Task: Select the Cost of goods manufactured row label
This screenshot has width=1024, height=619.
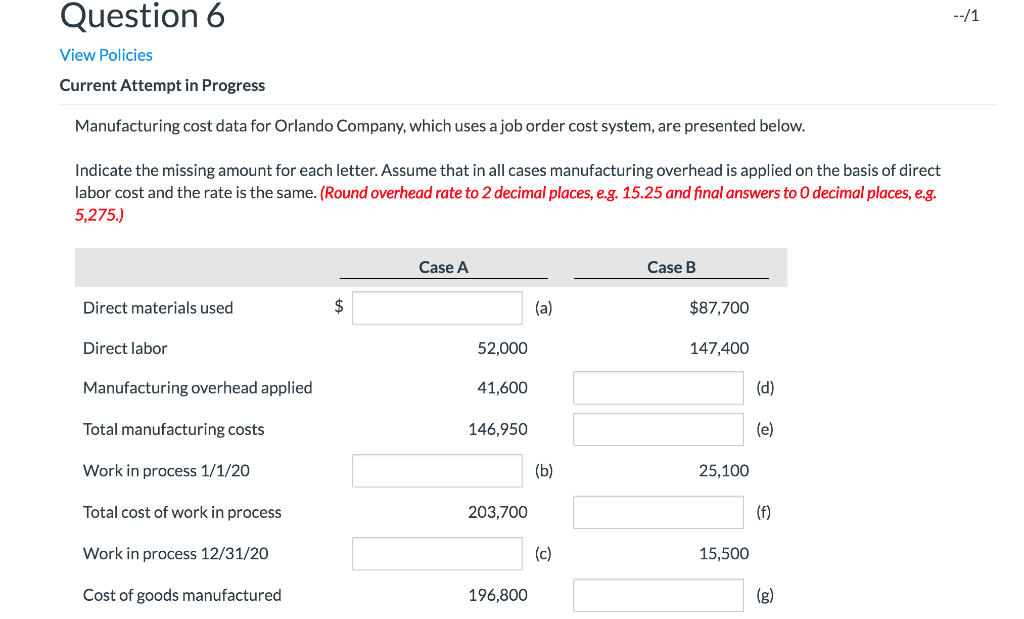Action: pyautogui.click(x=182, y=594)
